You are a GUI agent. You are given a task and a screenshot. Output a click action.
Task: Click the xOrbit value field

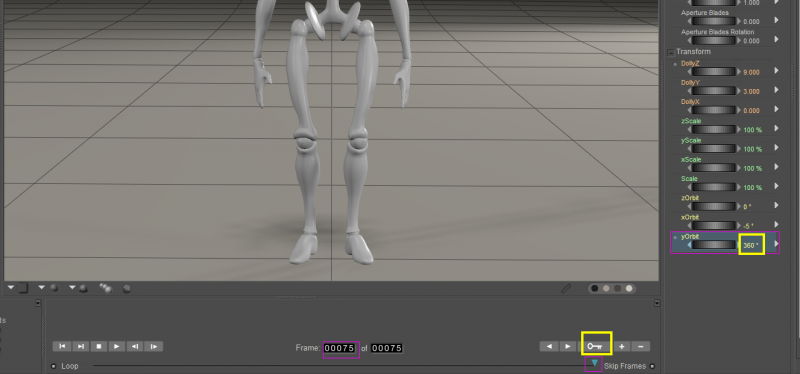coord(749,226)
